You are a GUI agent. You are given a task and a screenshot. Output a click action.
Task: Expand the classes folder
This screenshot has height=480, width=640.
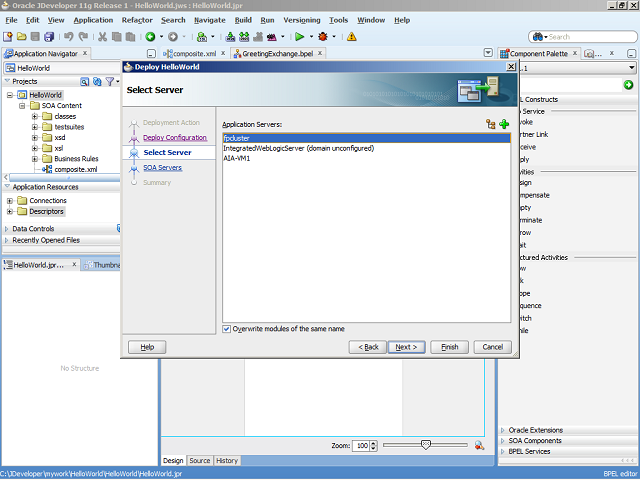pos(35,116)
